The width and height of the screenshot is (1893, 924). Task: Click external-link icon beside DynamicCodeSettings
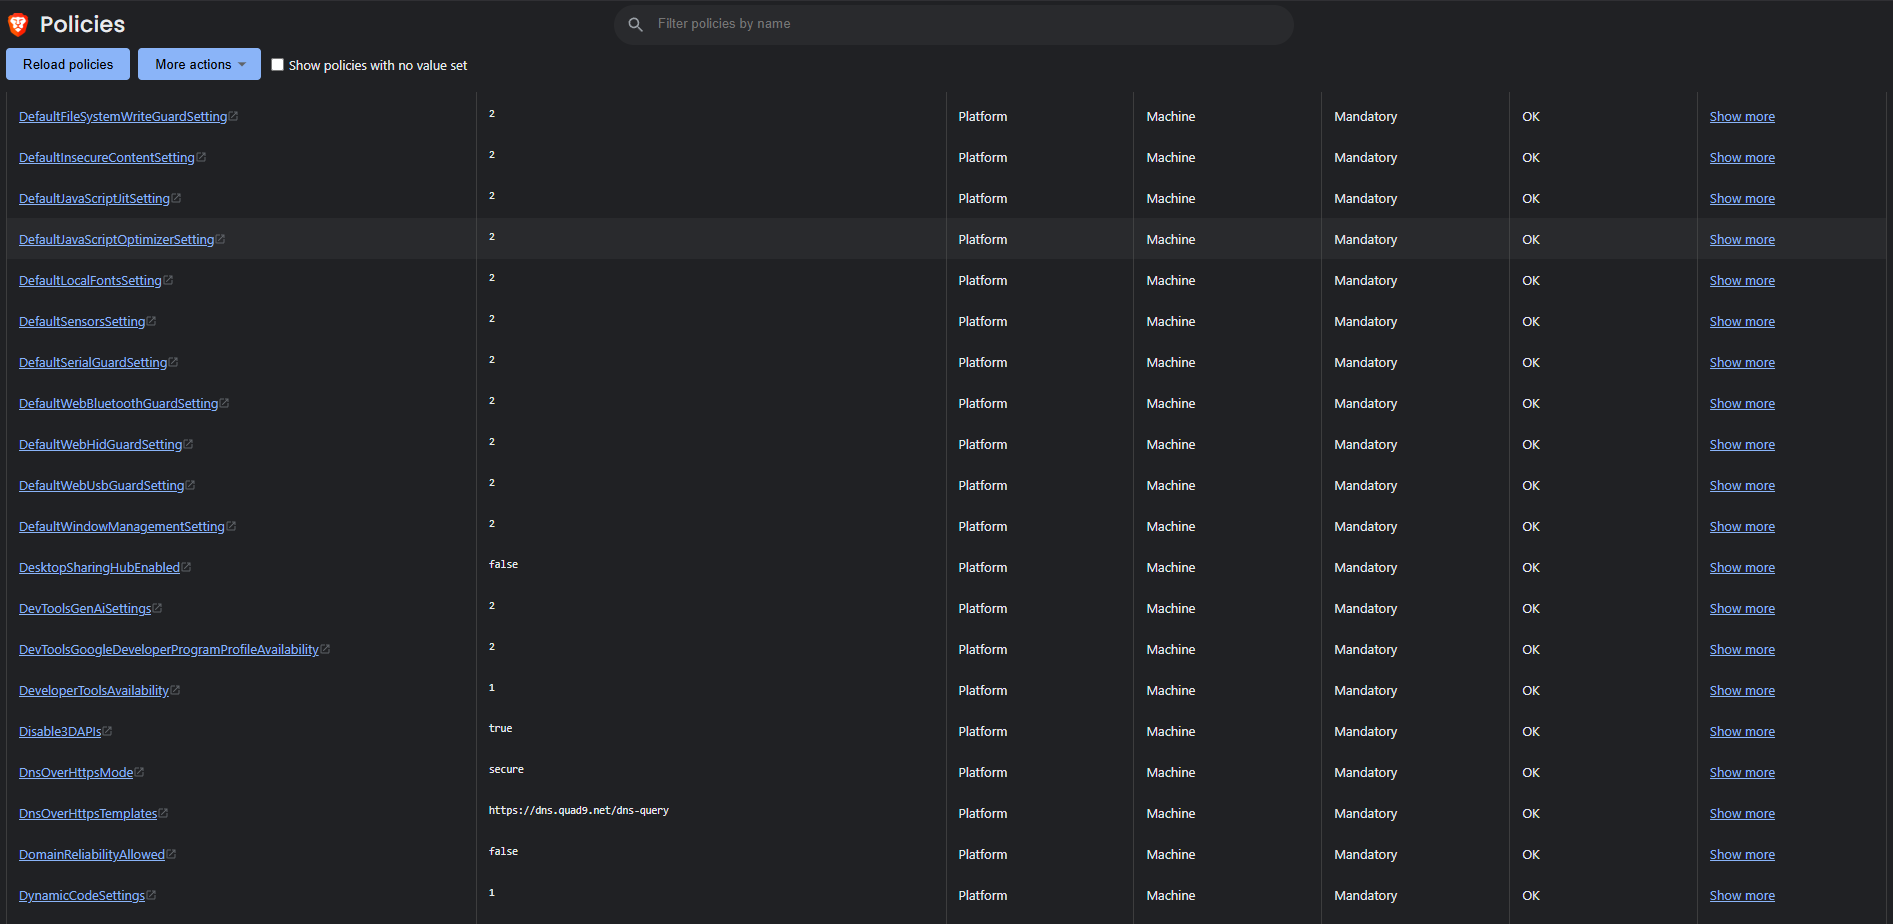pos(151,896)
